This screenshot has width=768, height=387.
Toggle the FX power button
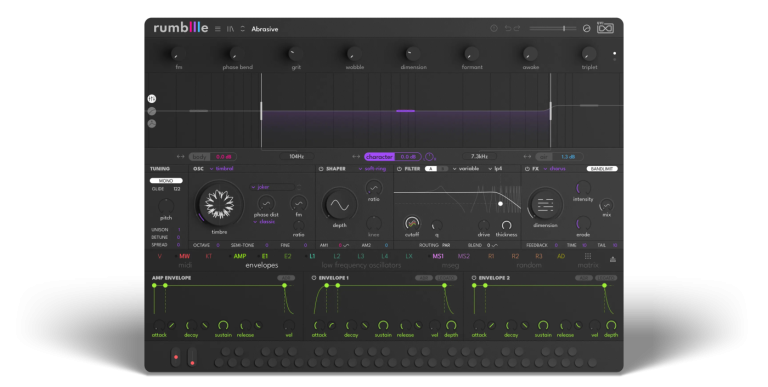[x=528, y=169]
